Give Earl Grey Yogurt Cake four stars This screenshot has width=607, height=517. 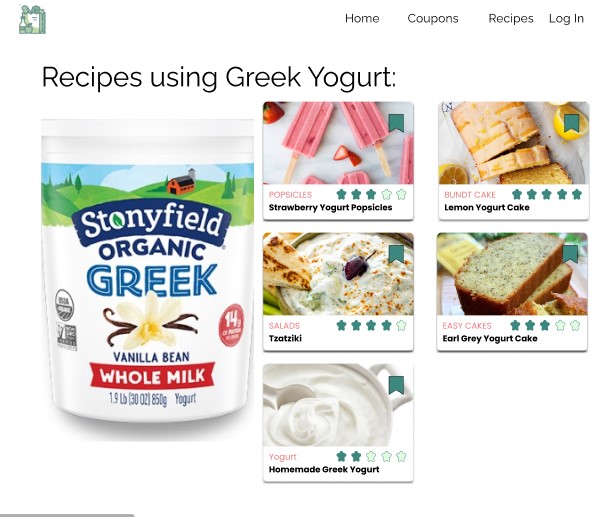[560, 325]
